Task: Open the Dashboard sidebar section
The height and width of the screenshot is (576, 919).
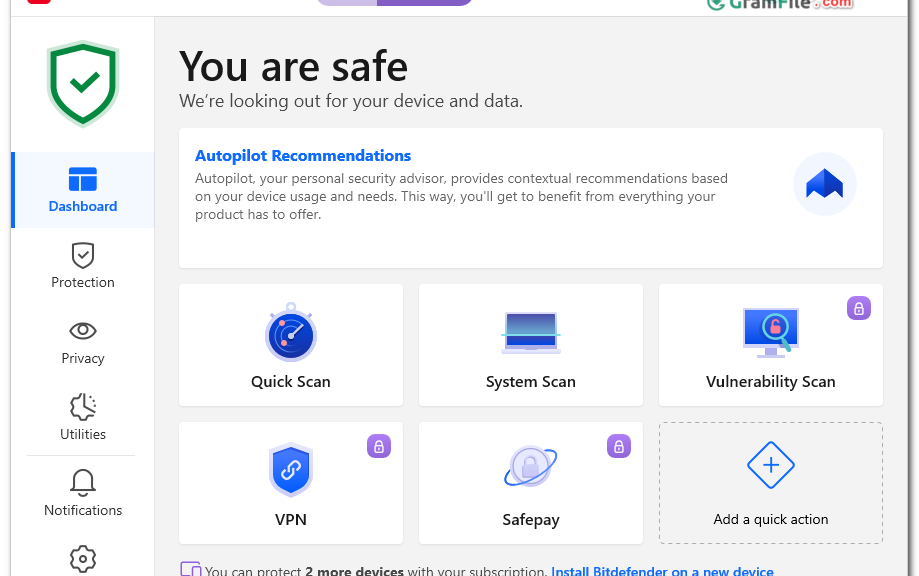Action: tap(83, 190)
